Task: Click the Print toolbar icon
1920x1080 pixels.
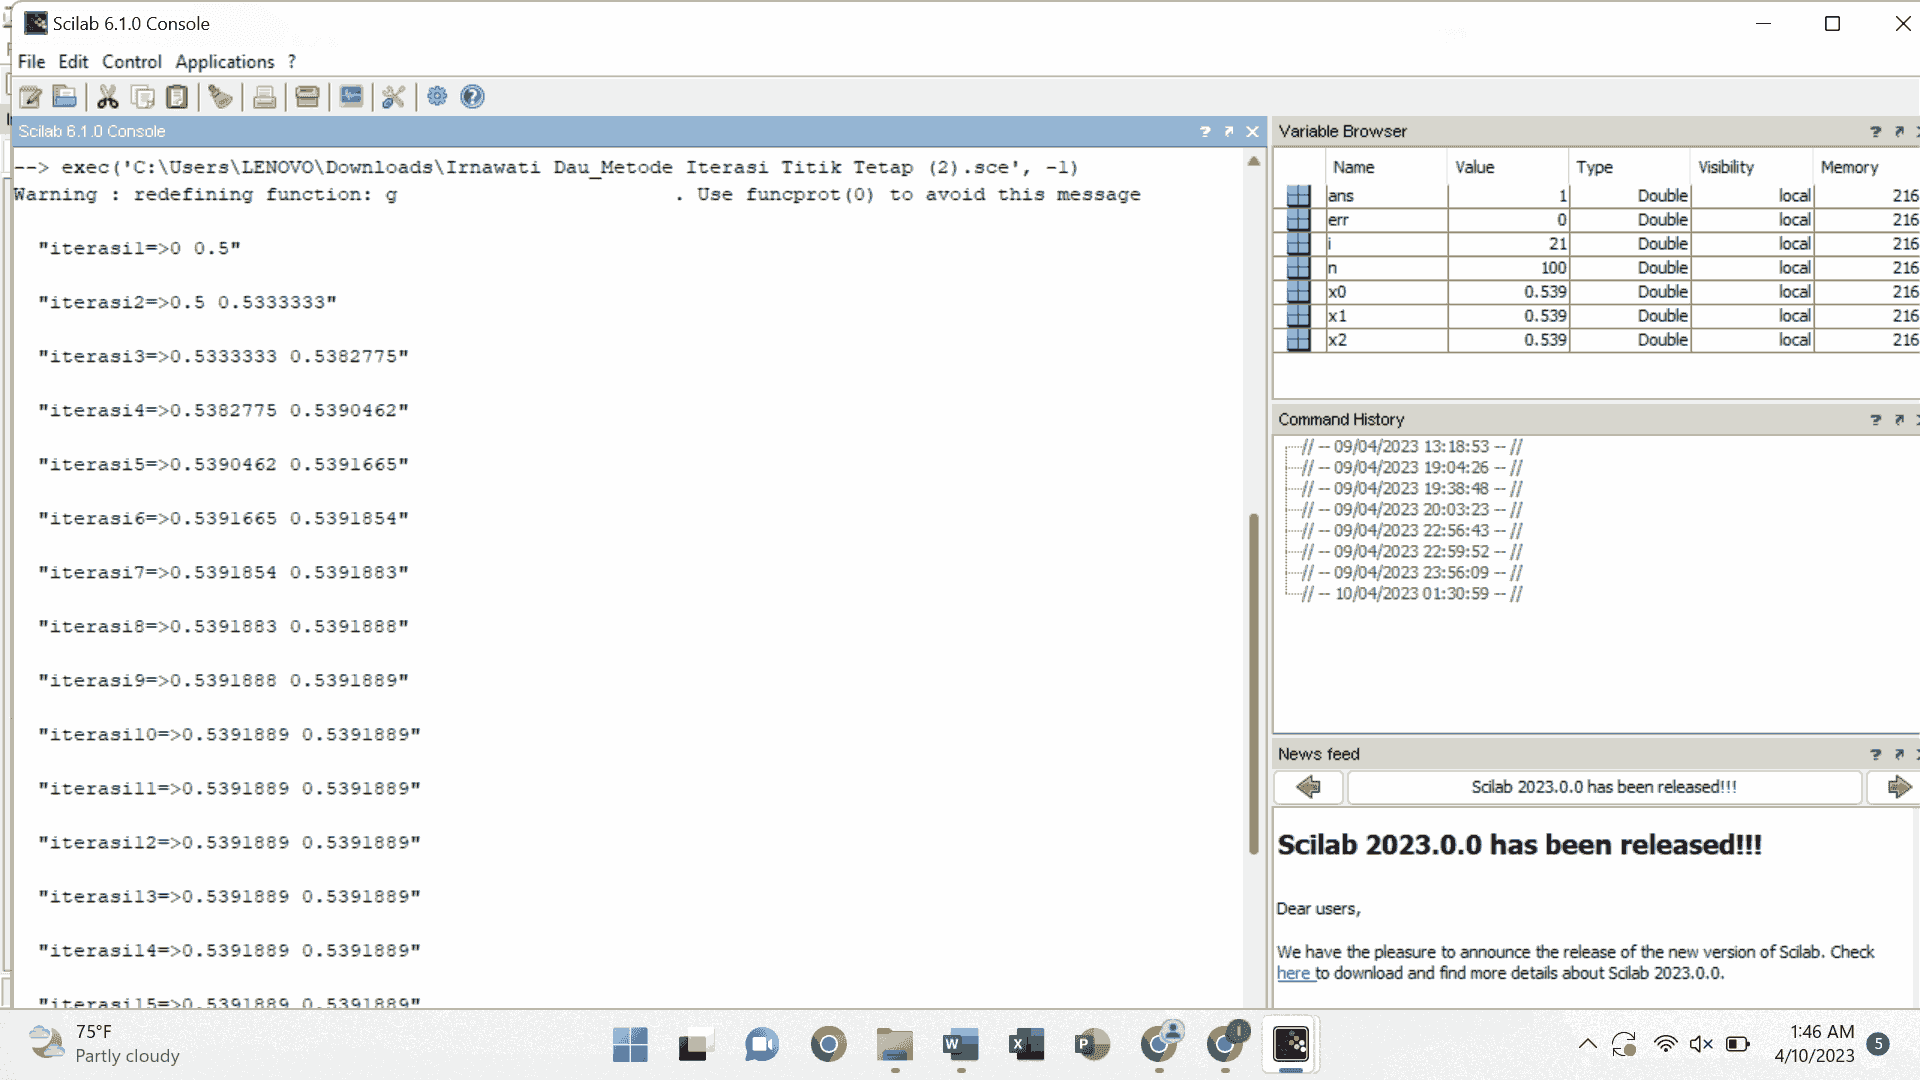Action: 265,97
